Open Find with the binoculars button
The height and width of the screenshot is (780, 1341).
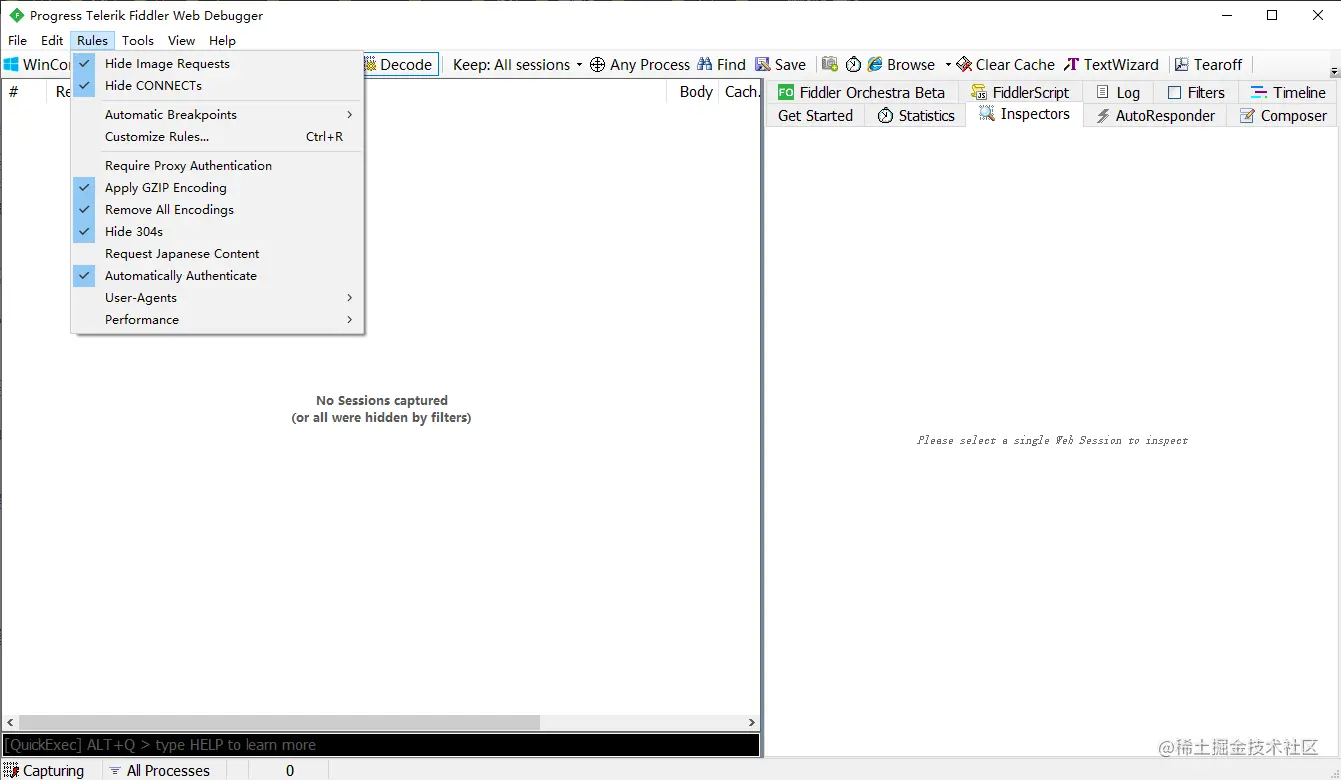[x=722, y=65]
